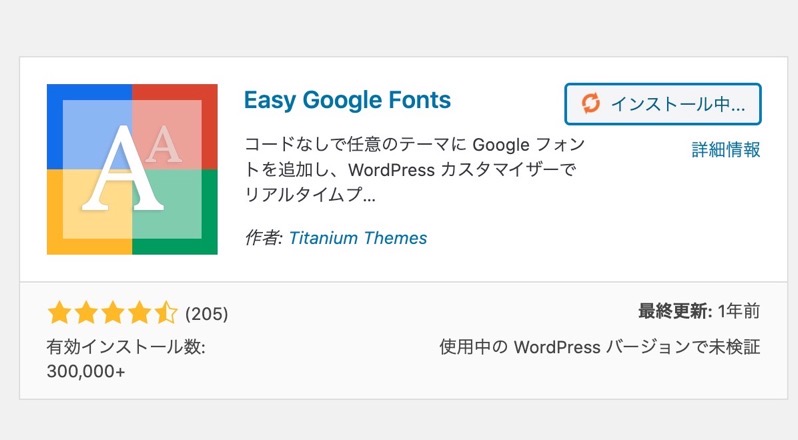Click the 最終更新: 1年前 text

(x=699, y=311)
